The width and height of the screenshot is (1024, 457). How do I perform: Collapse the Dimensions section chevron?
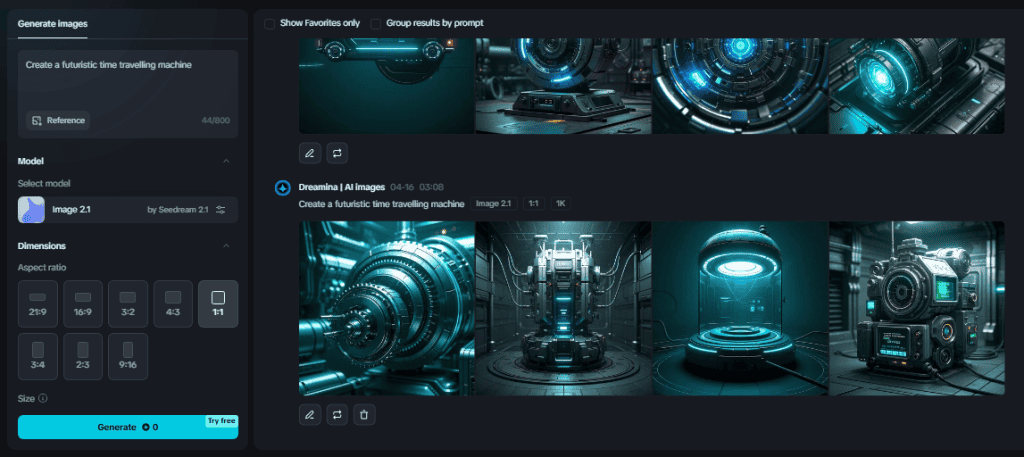(x=226, y=246)
